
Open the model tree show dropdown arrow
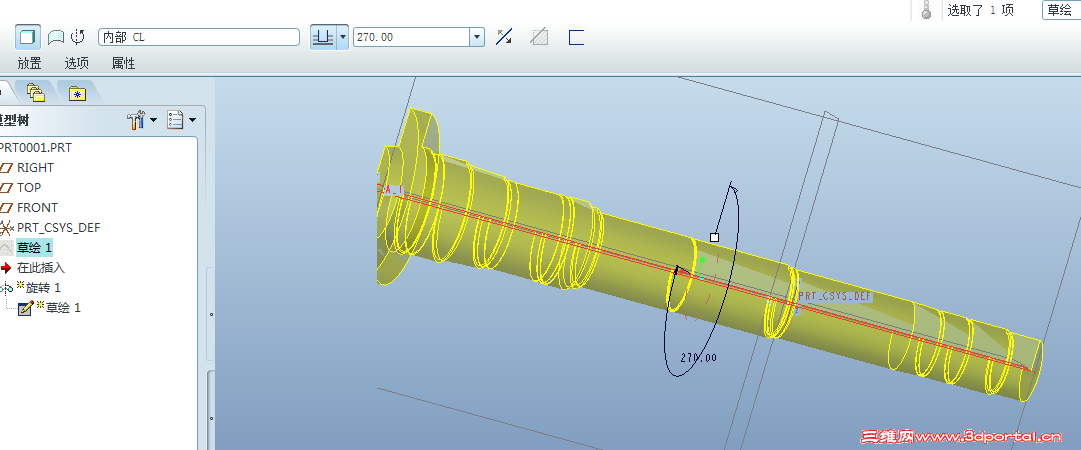point(192,120)
